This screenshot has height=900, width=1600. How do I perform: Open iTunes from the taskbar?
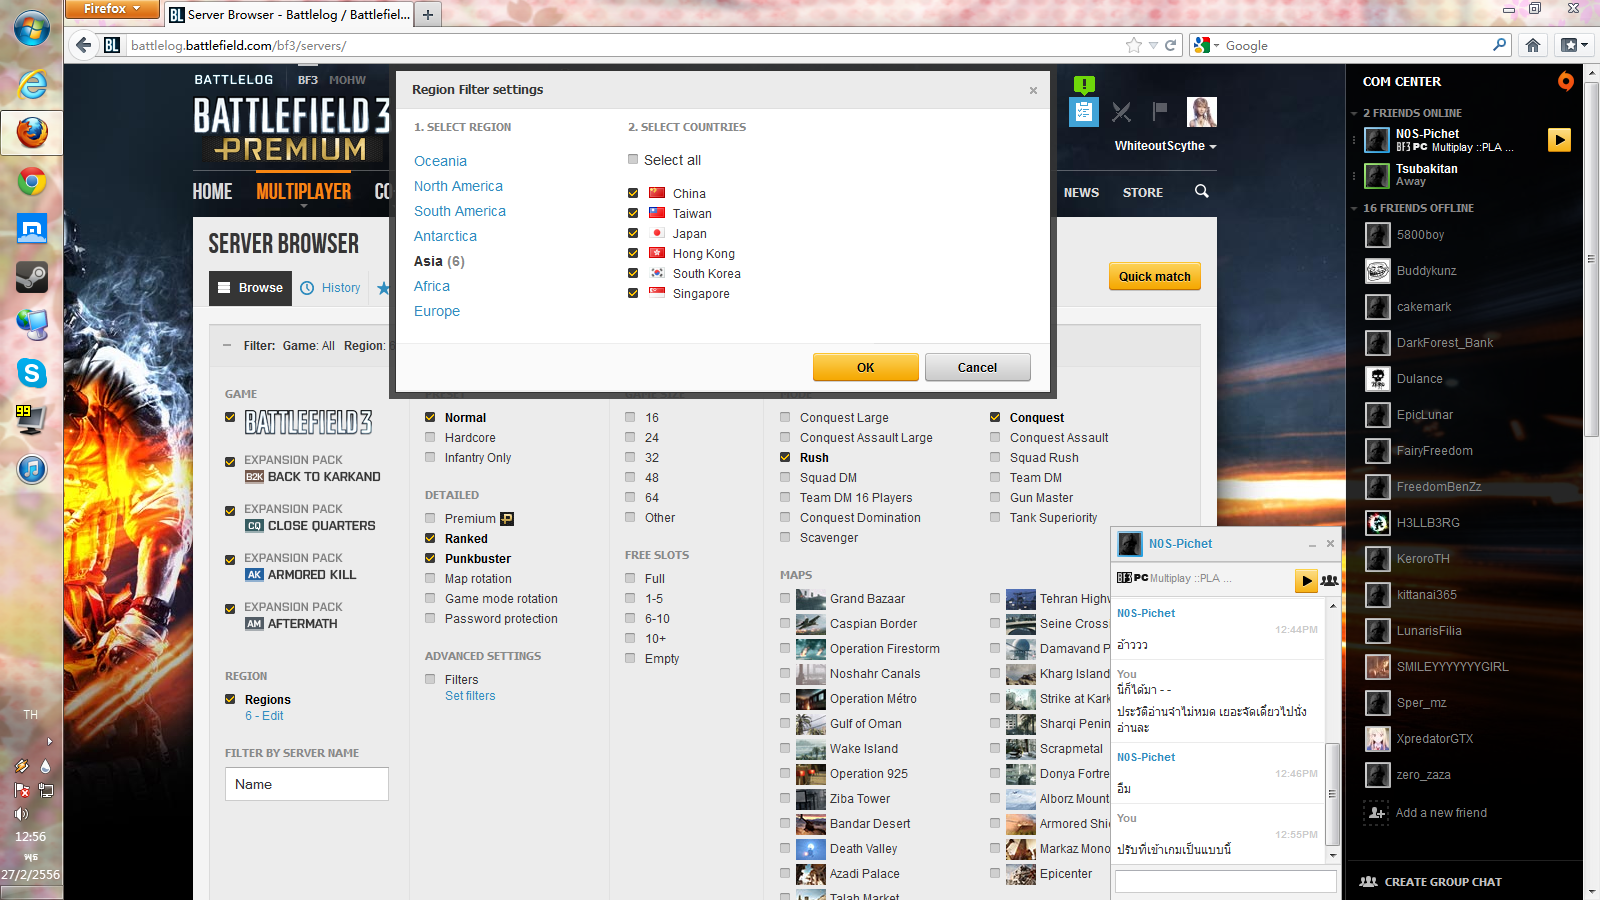click(32, 469)
